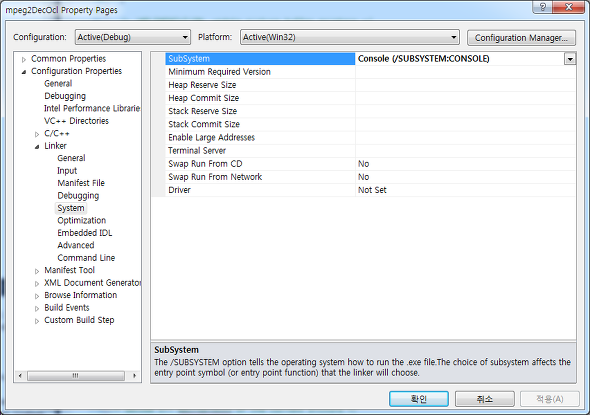Screen dimensions: 590x415
Task: Expand the Build Events node
Action: click(37, 309)
